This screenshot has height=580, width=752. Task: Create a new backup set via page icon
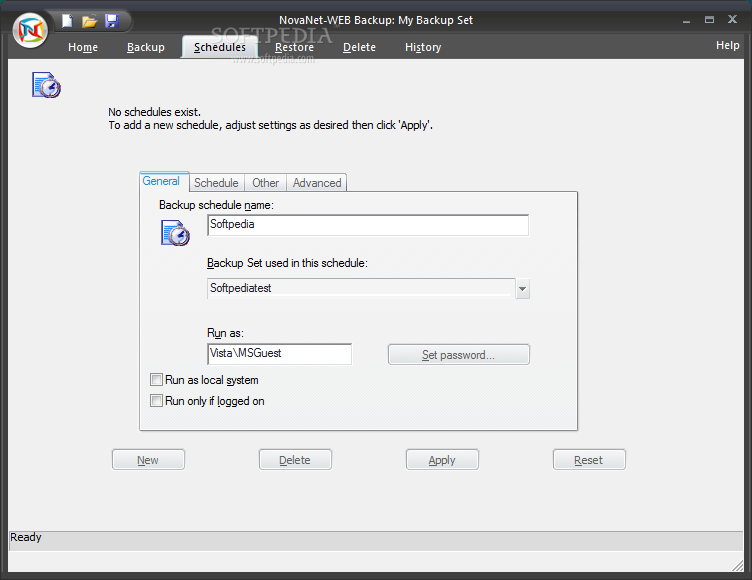point(67,21)
